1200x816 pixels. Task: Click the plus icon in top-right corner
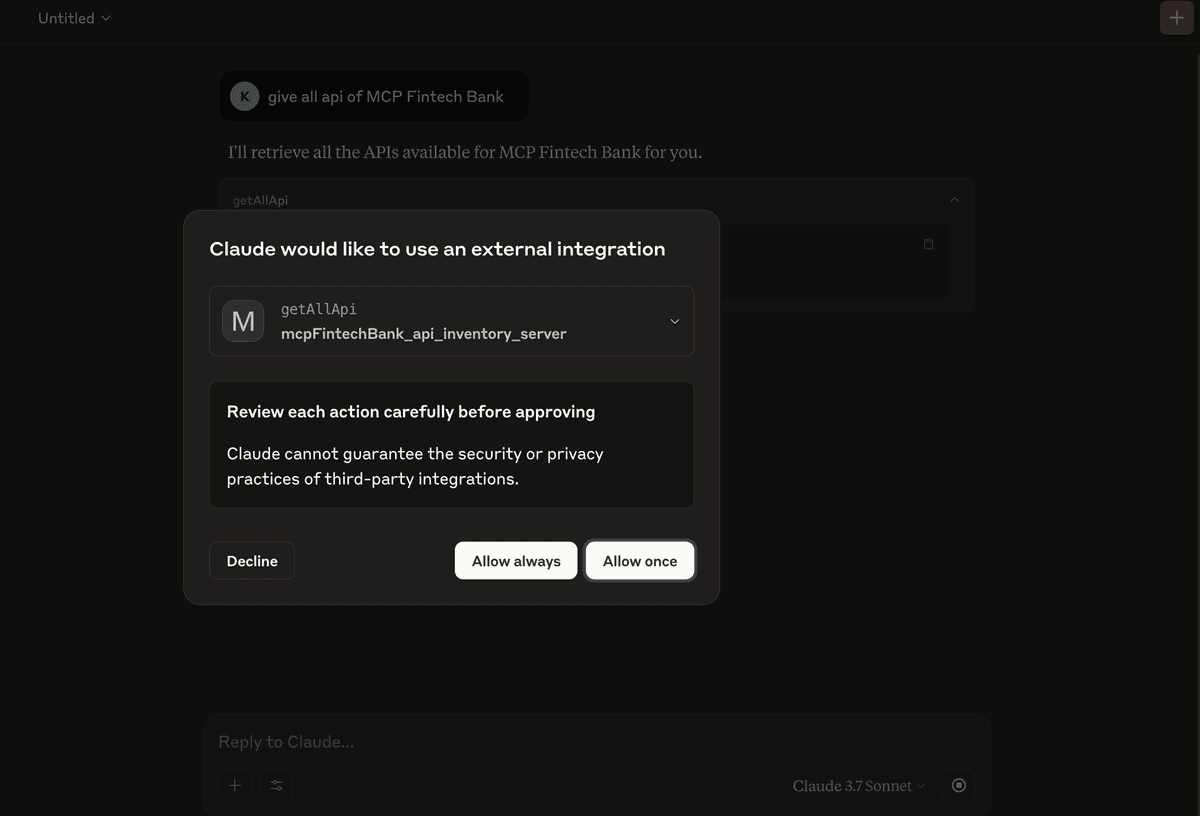coord(1177,18)
